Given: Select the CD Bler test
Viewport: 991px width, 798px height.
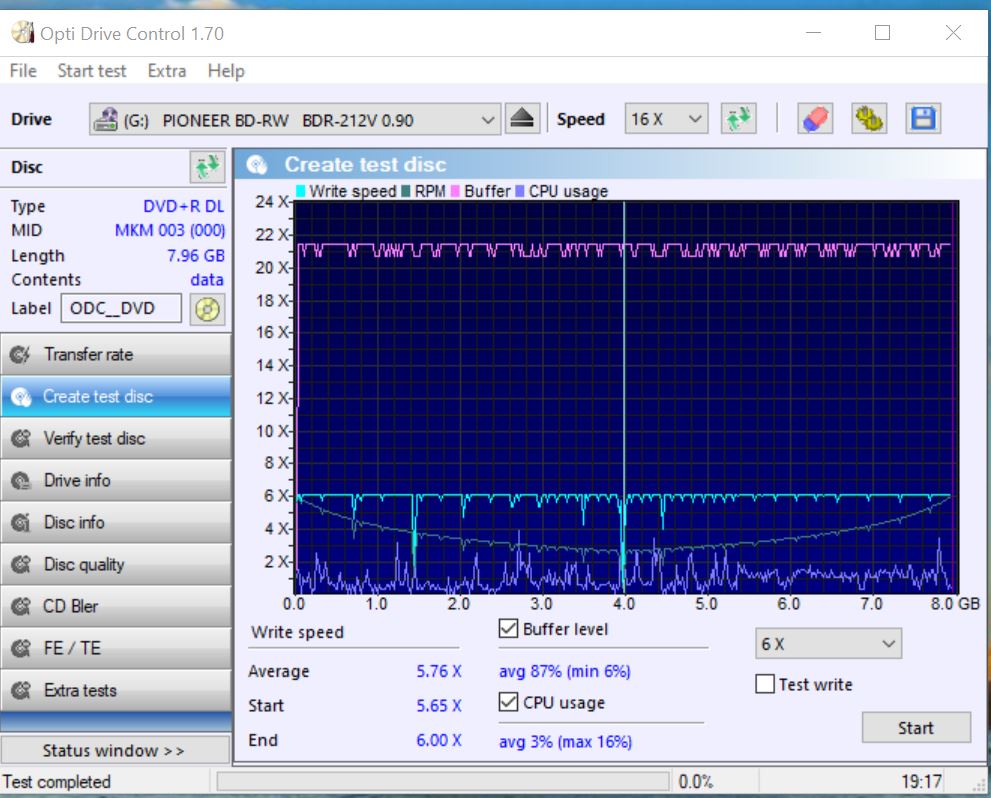Looking at the screenshot, I should [x=115, y=606].
